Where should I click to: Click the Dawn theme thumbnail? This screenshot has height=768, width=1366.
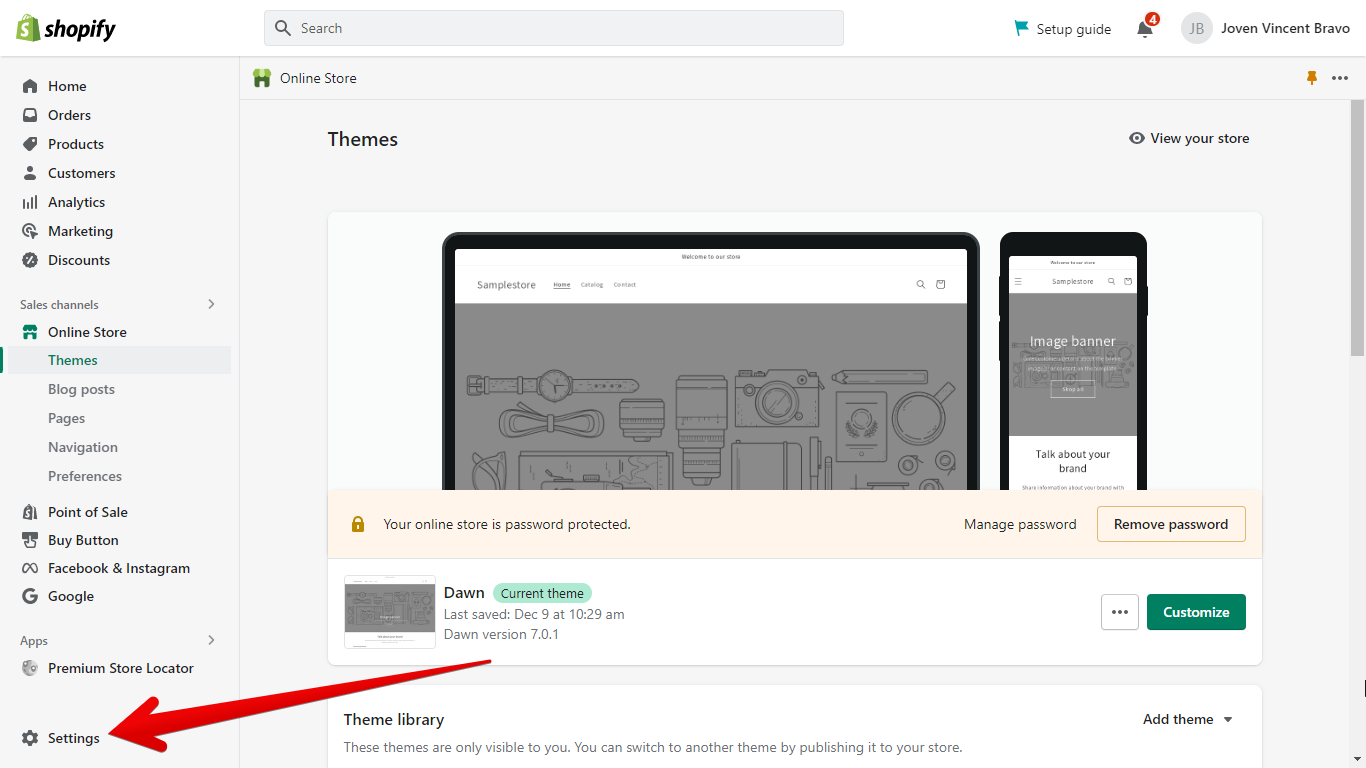click(x=390, y=611)
